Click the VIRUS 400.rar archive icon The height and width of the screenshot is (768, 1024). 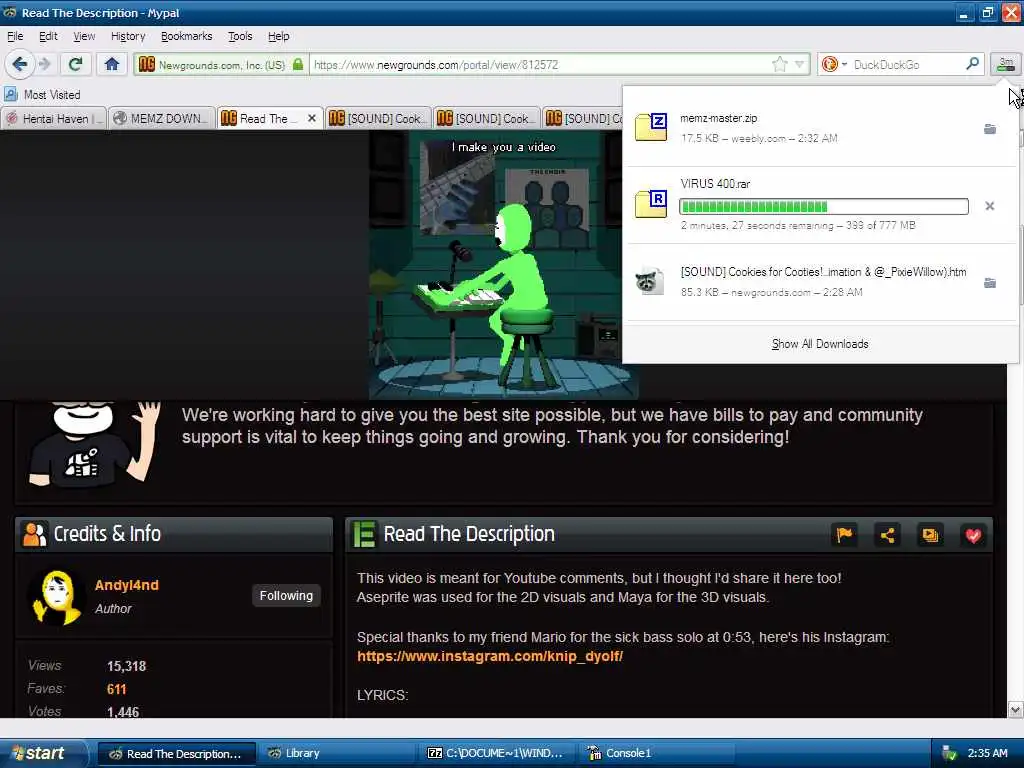(650, 204)
